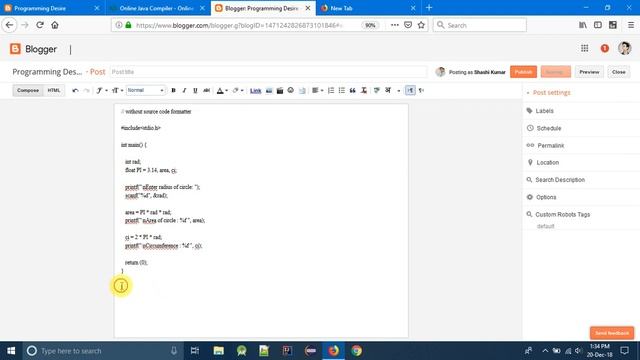
Task: Bookmark this page with the star
Action: tap(421, 25)
